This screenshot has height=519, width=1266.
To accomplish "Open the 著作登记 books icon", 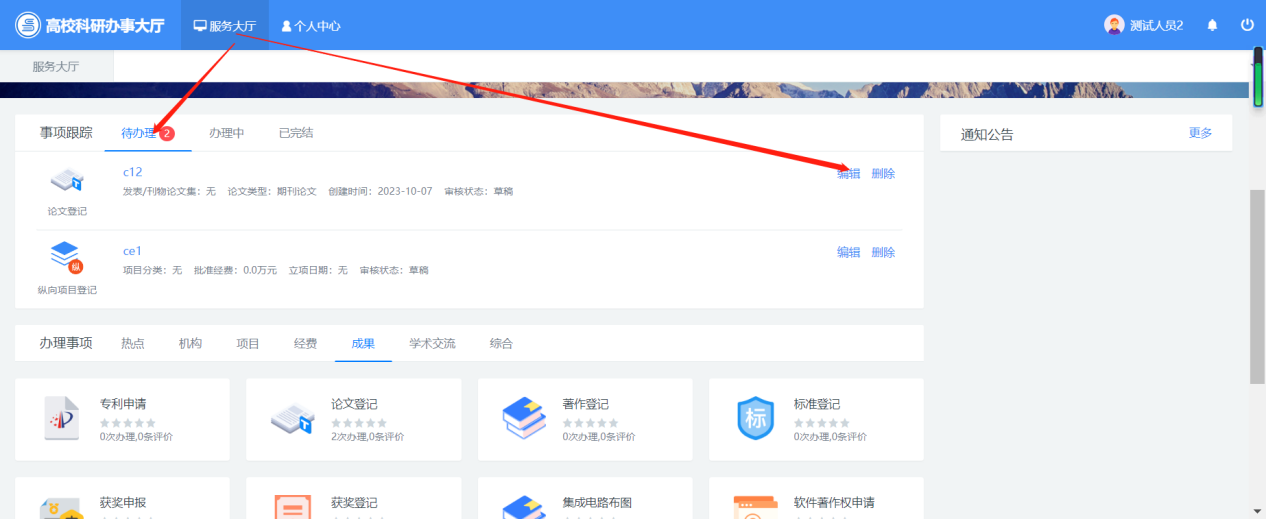I will [524, 418].
